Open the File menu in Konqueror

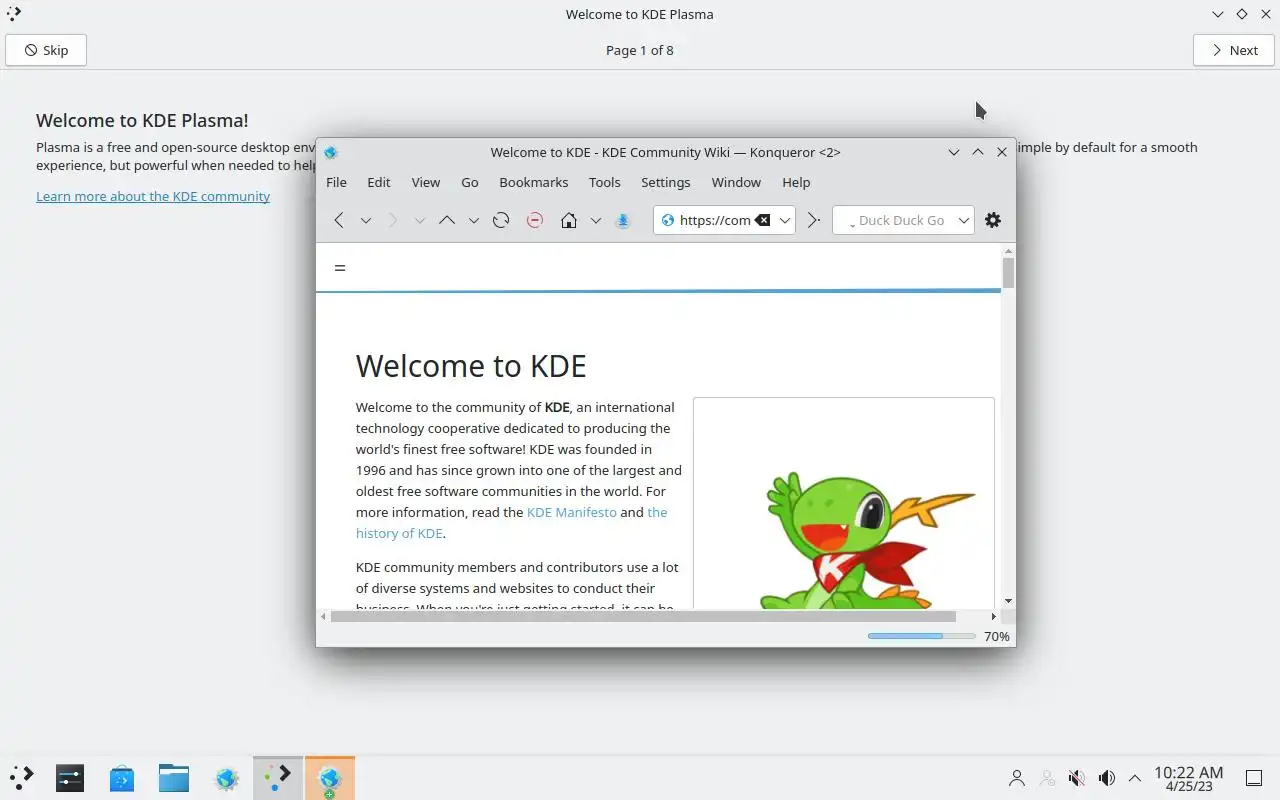coord(336,182)
